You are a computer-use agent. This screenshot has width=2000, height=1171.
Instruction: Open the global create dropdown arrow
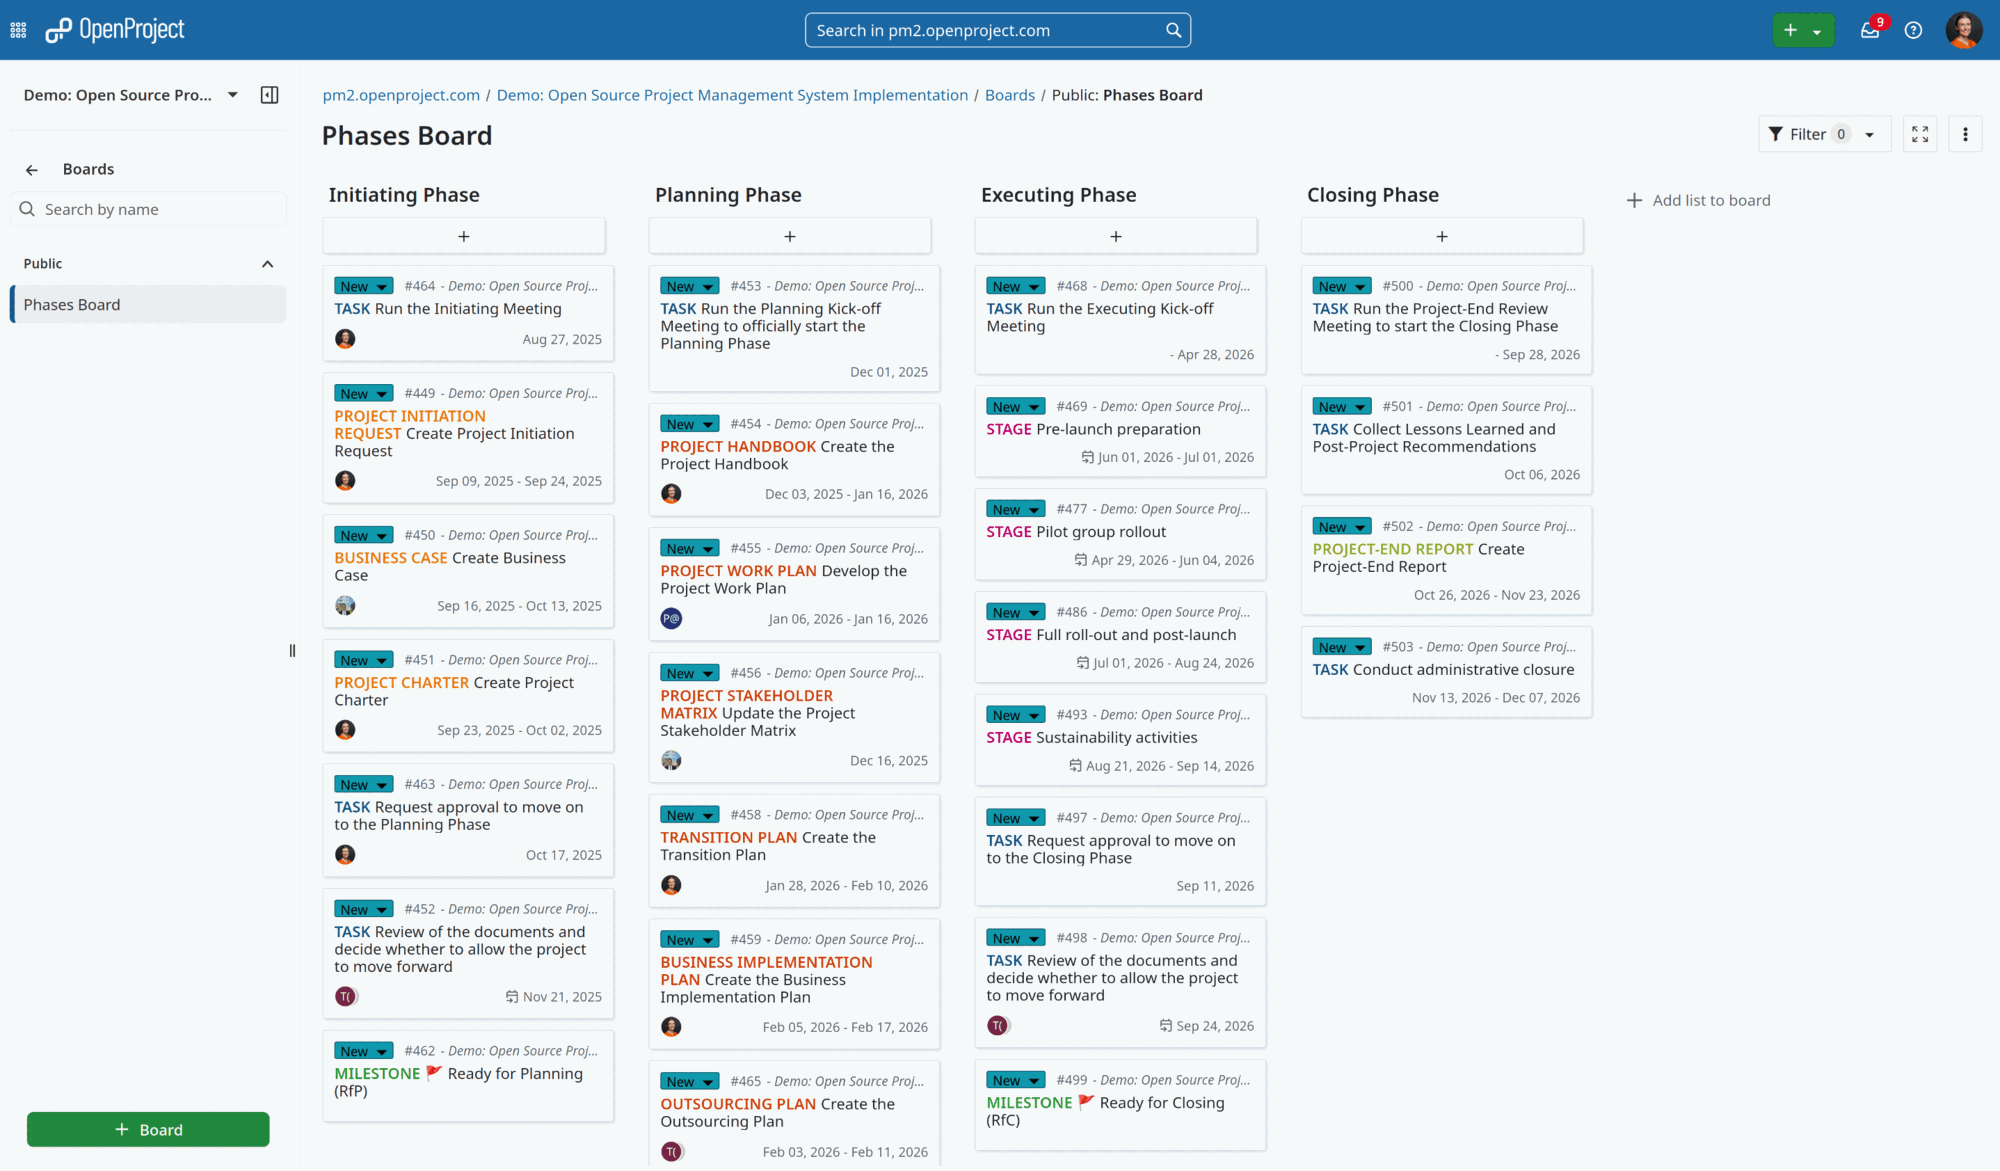click(1819, 30)
